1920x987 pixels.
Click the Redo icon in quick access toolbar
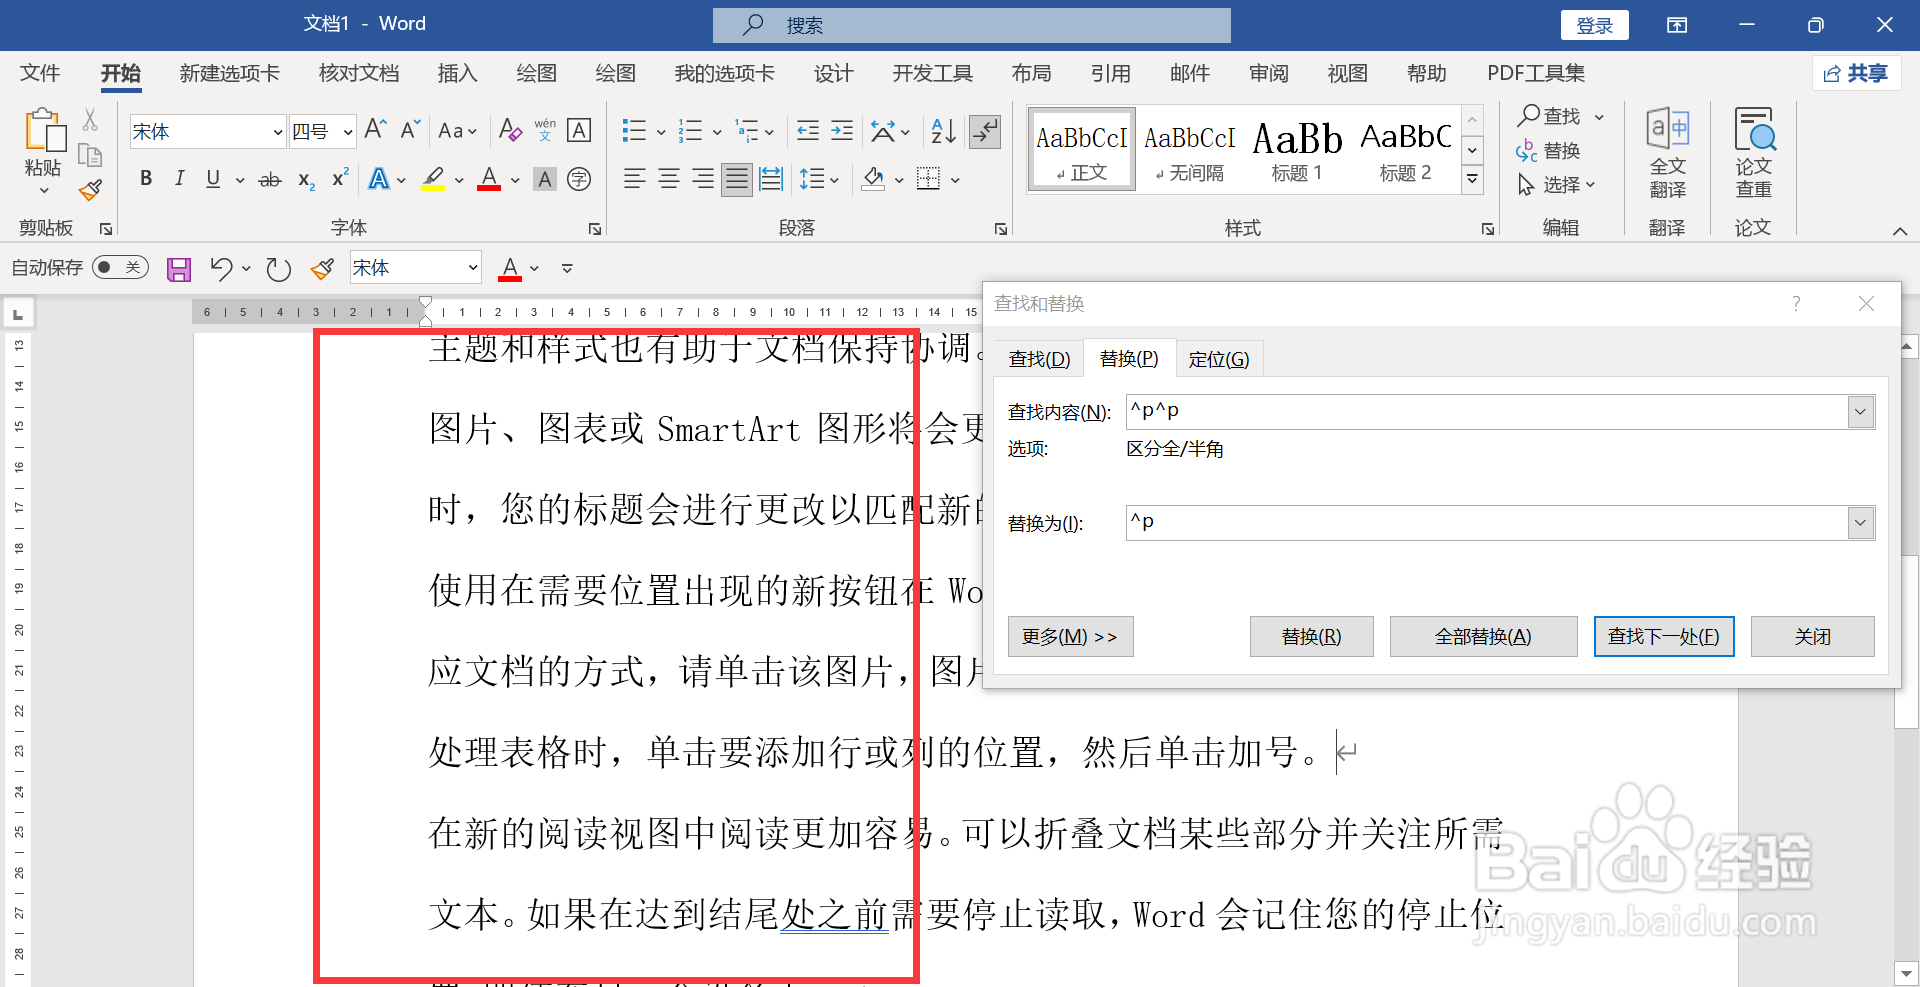pyautogui.click(x=278, y=268)
